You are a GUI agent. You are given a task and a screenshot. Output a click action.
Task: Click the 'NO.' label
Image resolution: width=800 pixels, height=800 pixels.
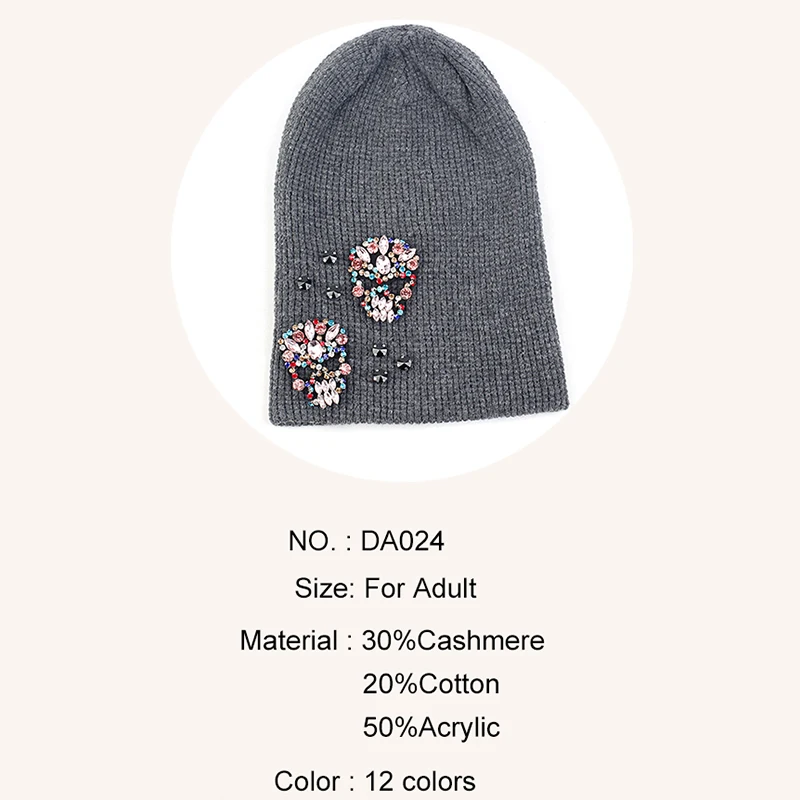point(312,541)
